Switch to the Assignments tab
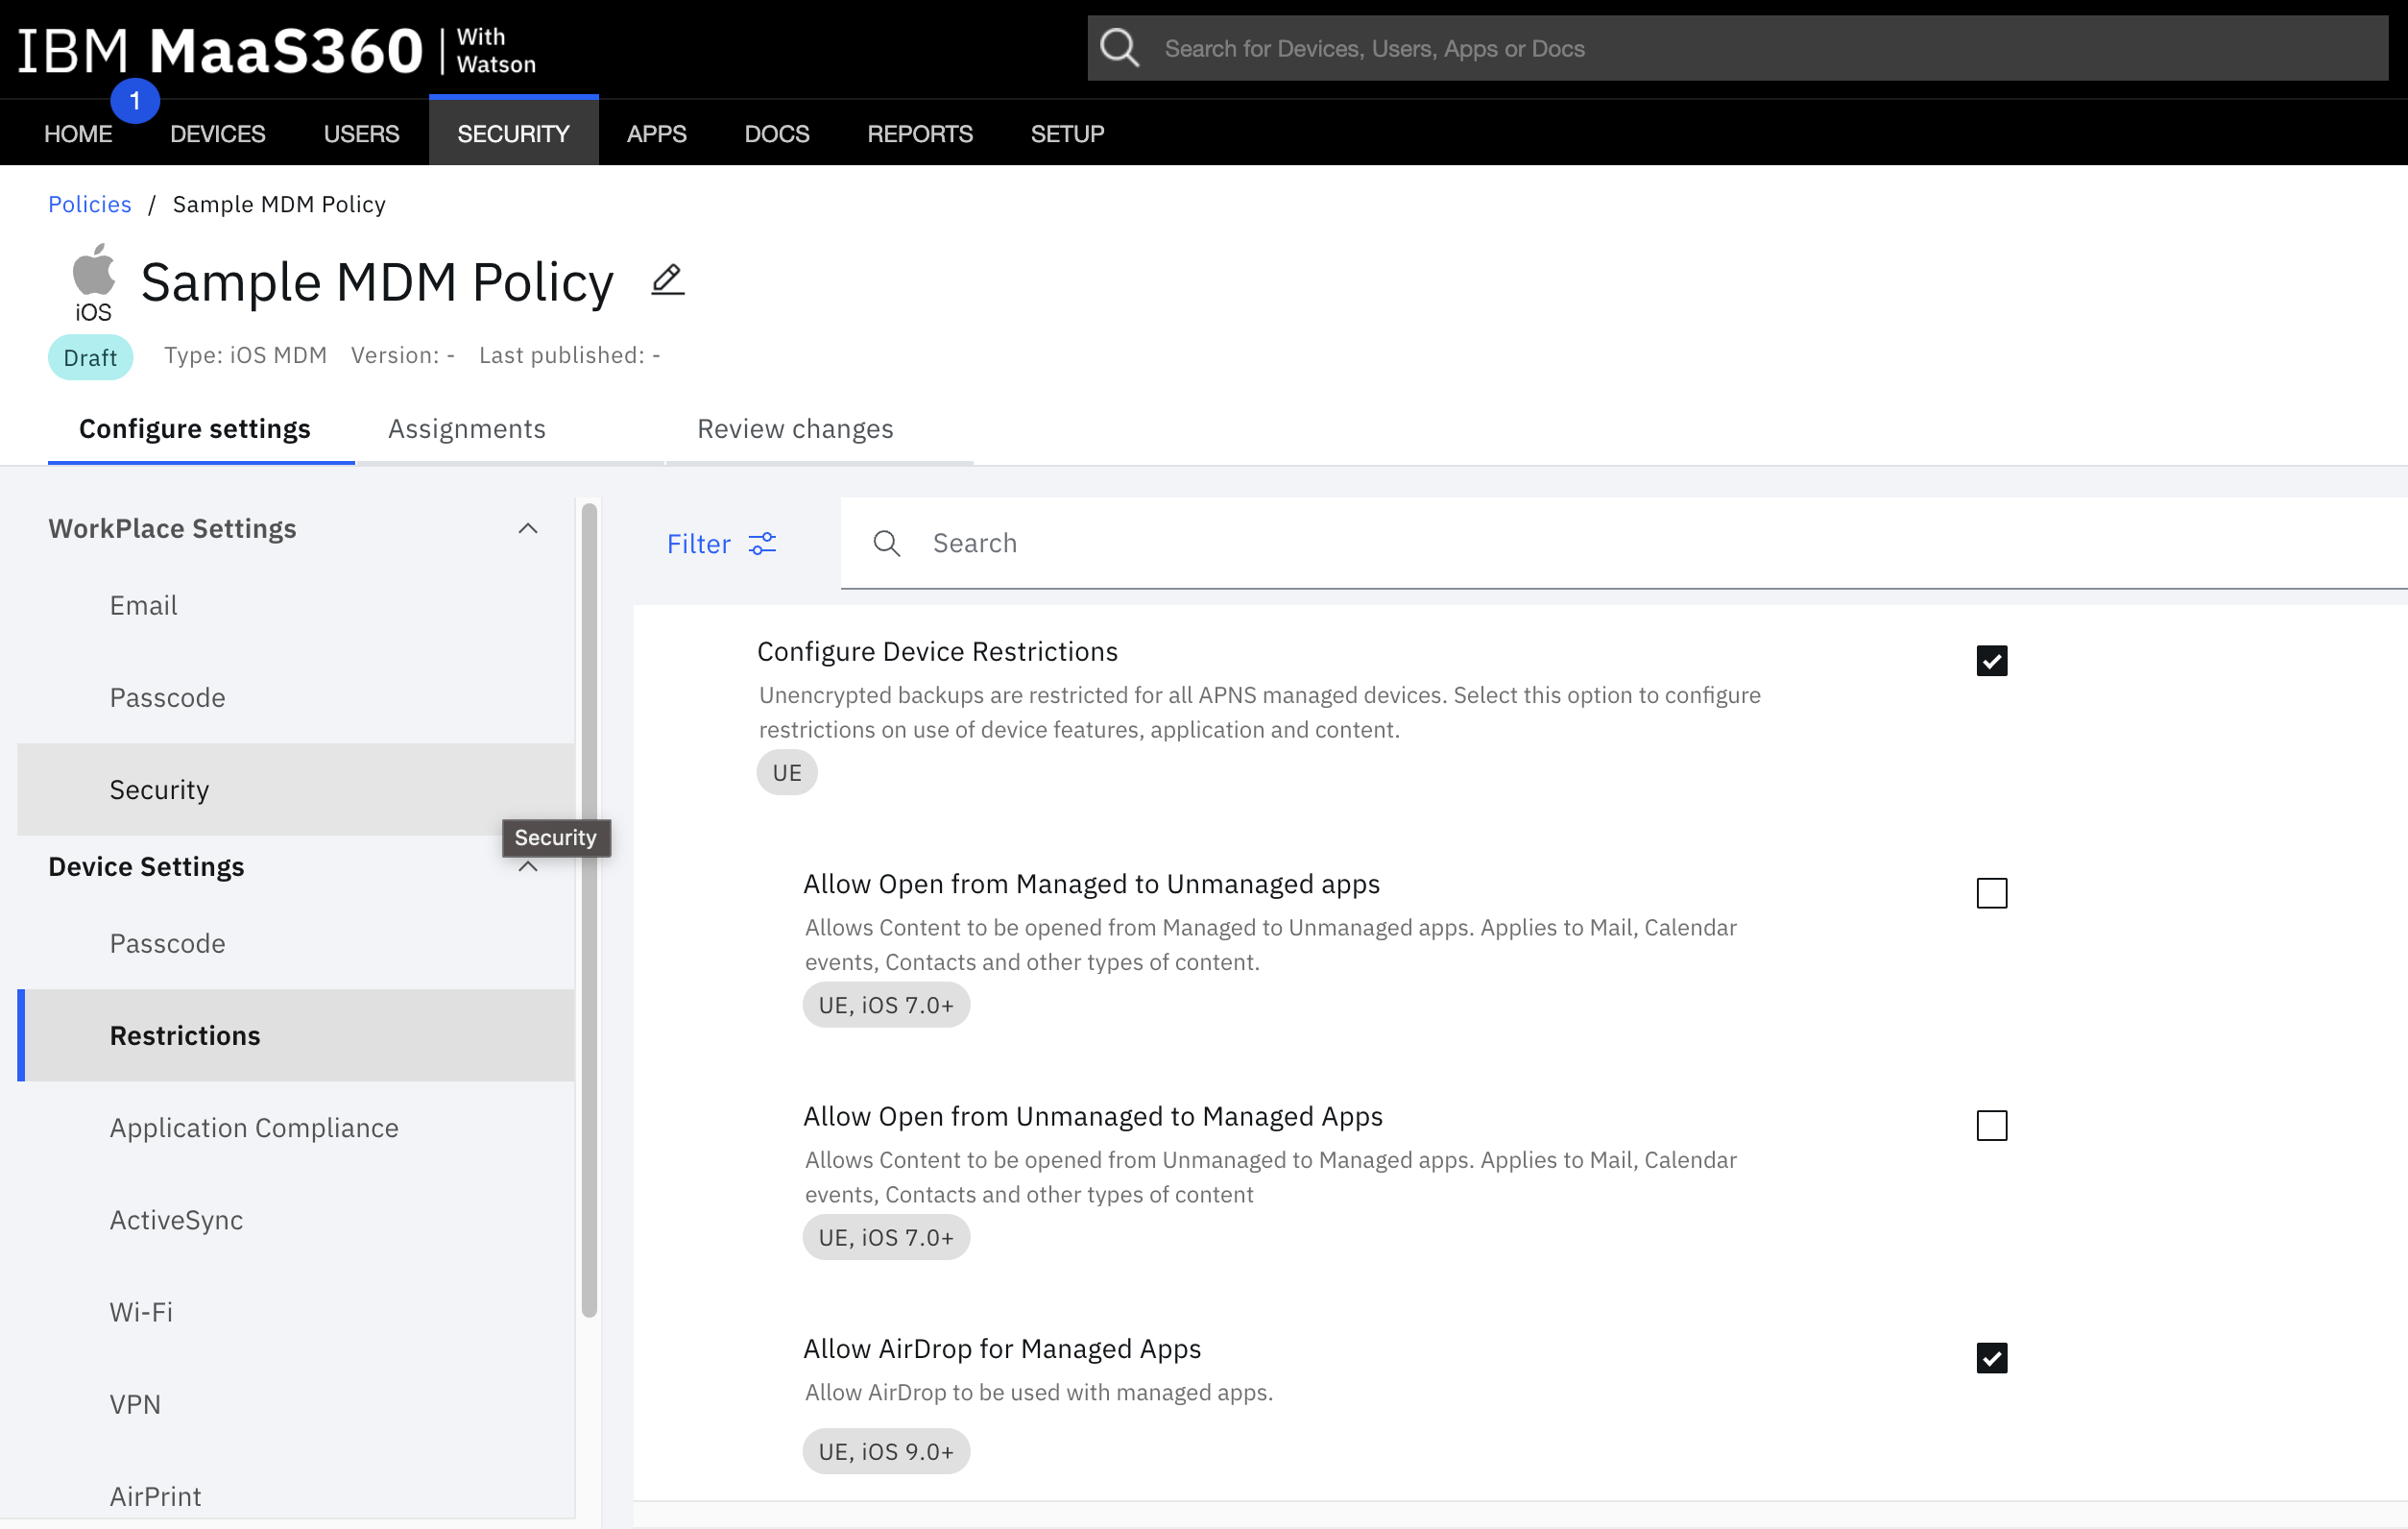Image resolution: width=2408 pixels, height=1529 pixels. pyautogui.click(x=466, y=428)
